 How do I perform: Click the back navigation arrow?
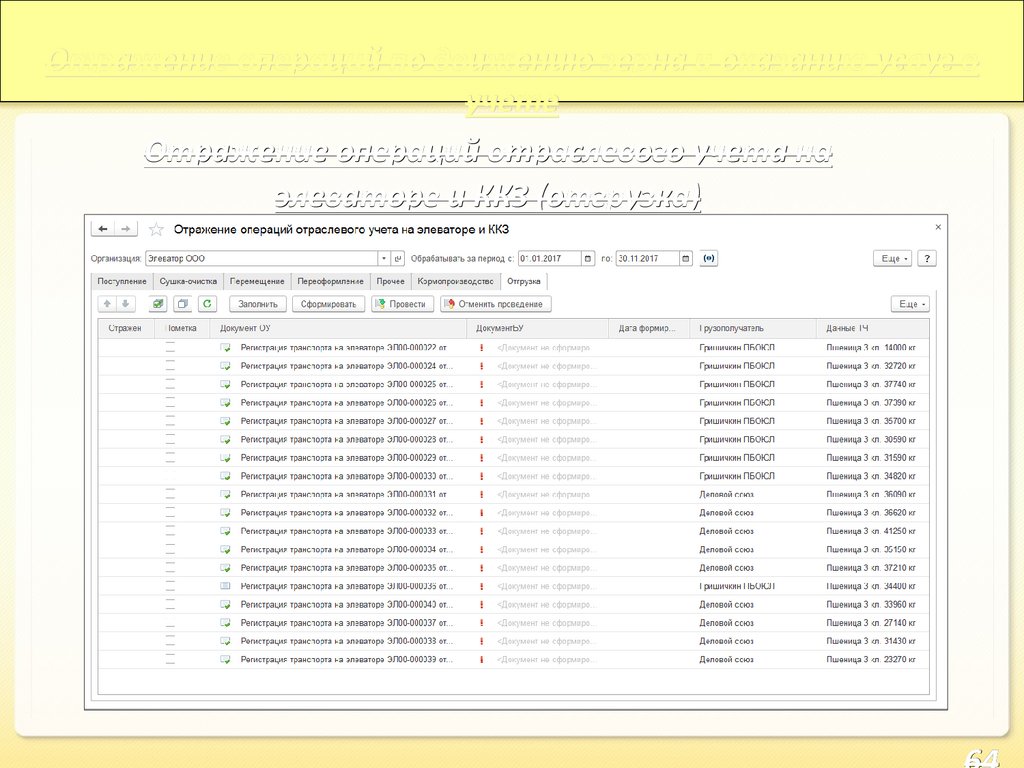coord(103,229)
